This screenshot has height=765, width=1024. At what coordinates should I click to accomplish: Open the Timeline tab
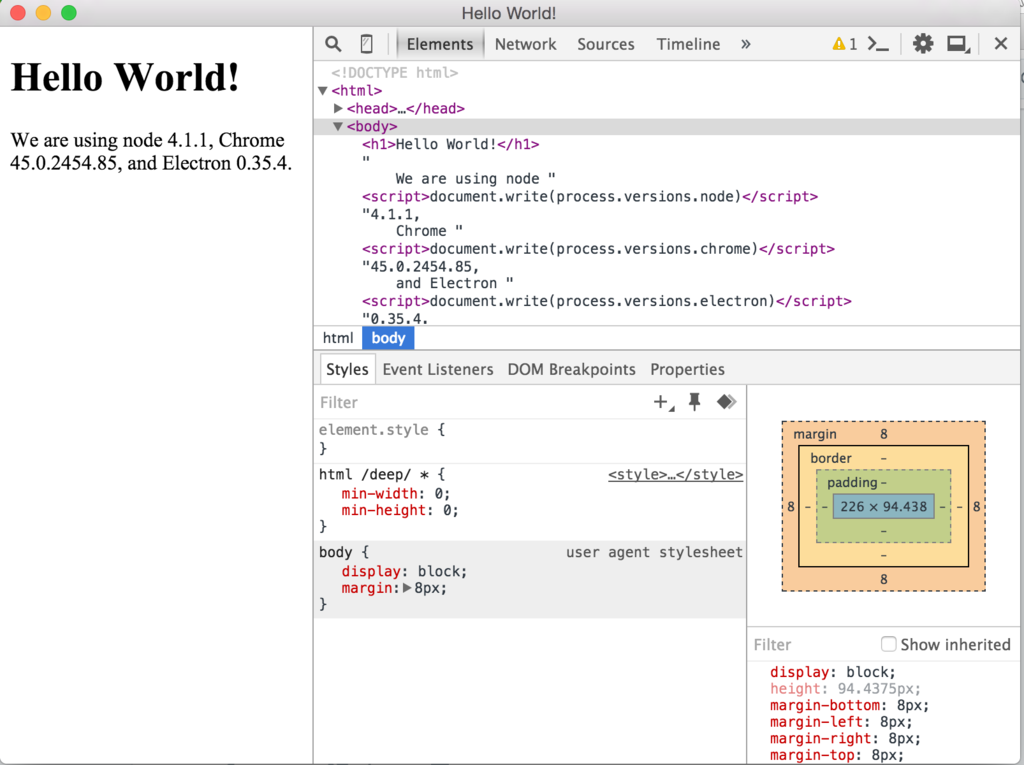point(688,44)
